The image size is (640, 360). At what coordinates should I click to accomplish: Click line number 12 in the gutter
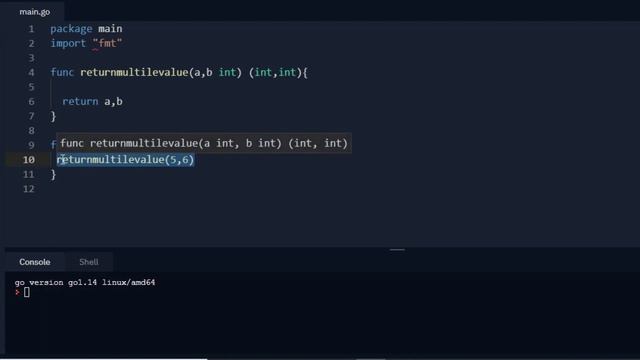point(29,189)
